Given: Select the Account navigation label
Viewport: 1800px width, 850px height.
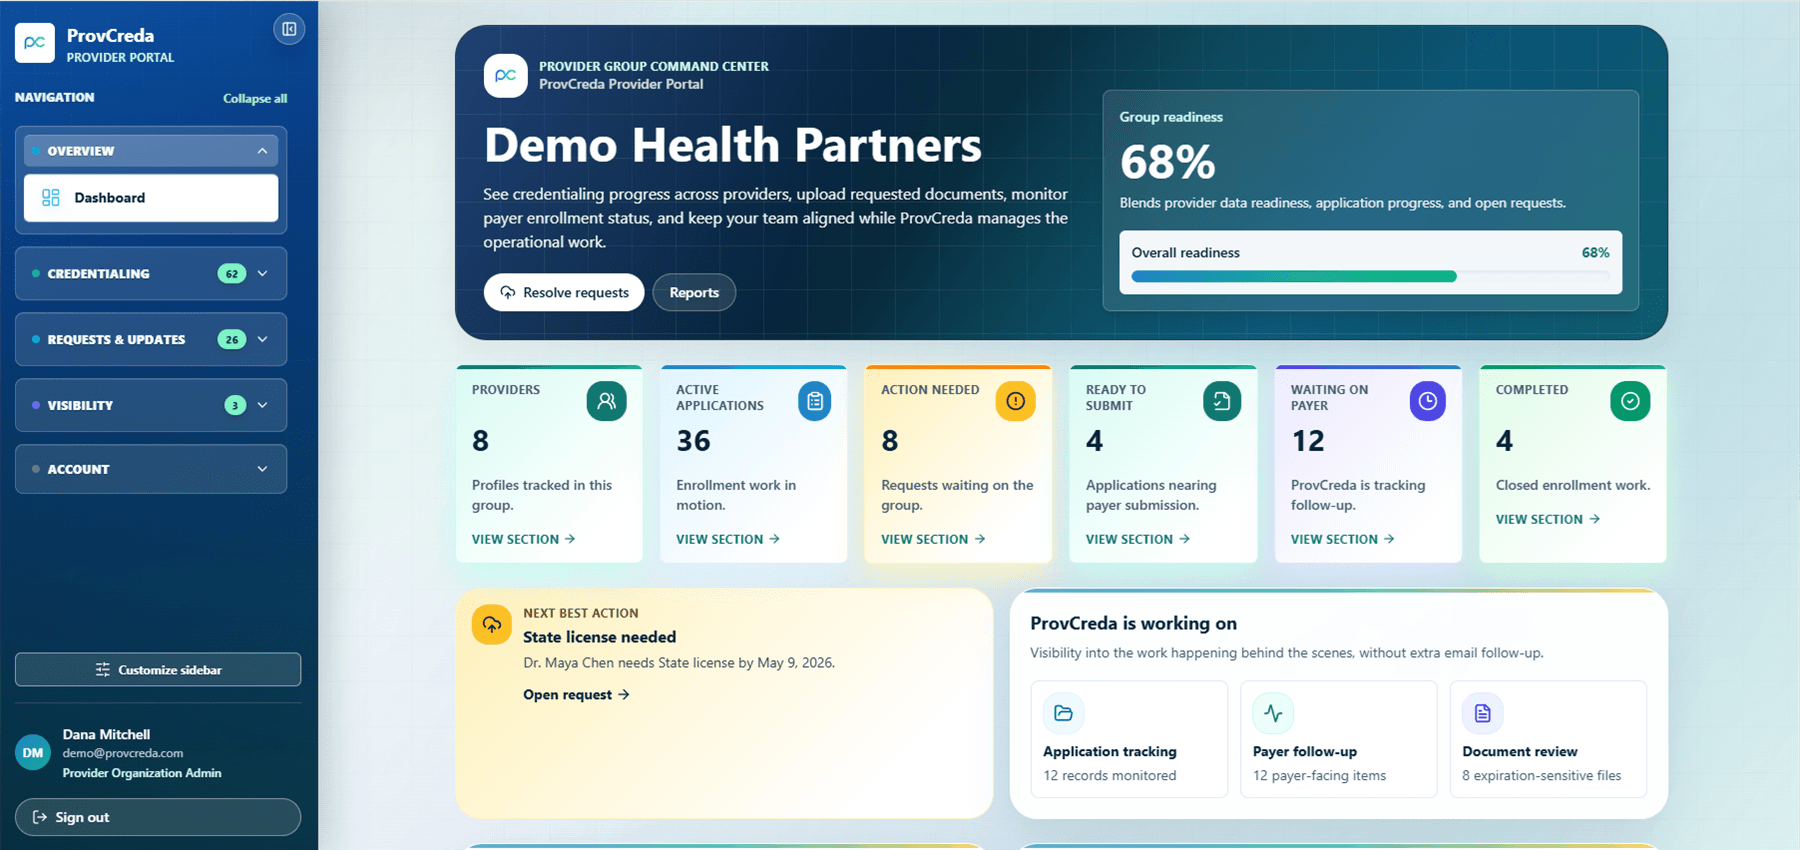Looking at the screenshot, I should pos(78,469).
